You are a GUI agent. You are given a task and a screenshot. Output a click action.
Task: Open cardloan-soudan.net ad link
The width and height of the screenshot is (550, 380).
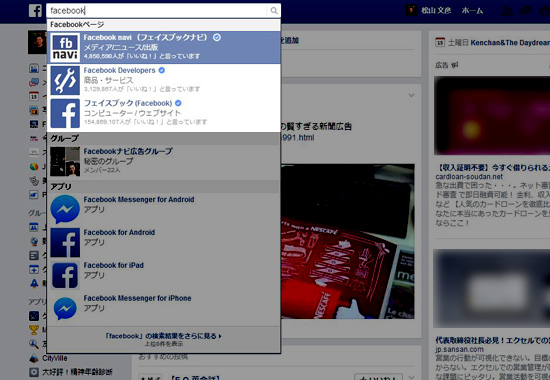(469, 176)
